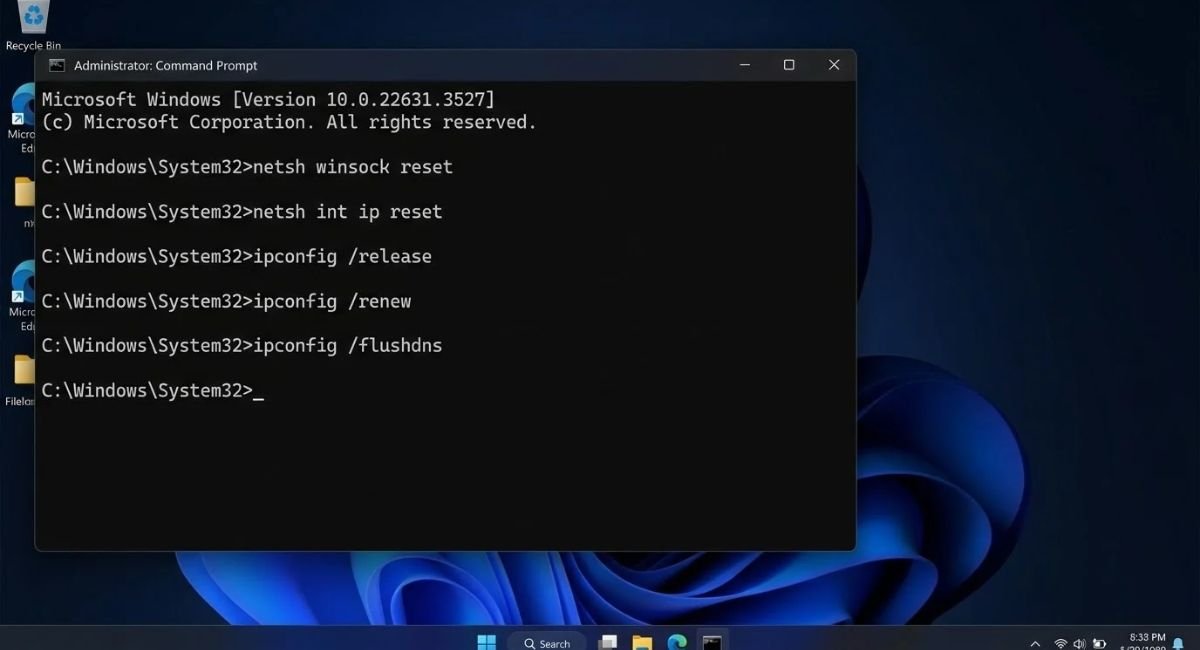Show hidden system tray icons
The width and height of the screenshot is (1200, 650).
pyautogui.click(x=1035, y=643)
